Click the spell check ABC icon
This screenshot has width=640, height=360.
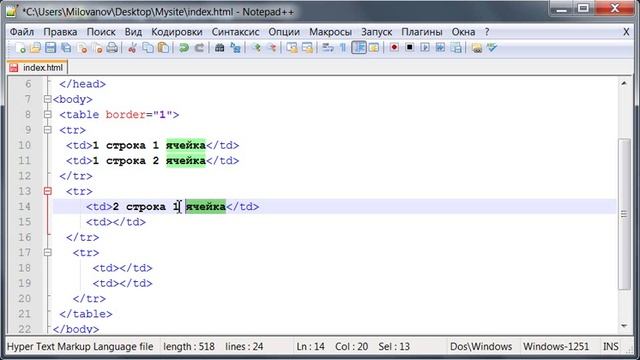click(x=492, y=48)
